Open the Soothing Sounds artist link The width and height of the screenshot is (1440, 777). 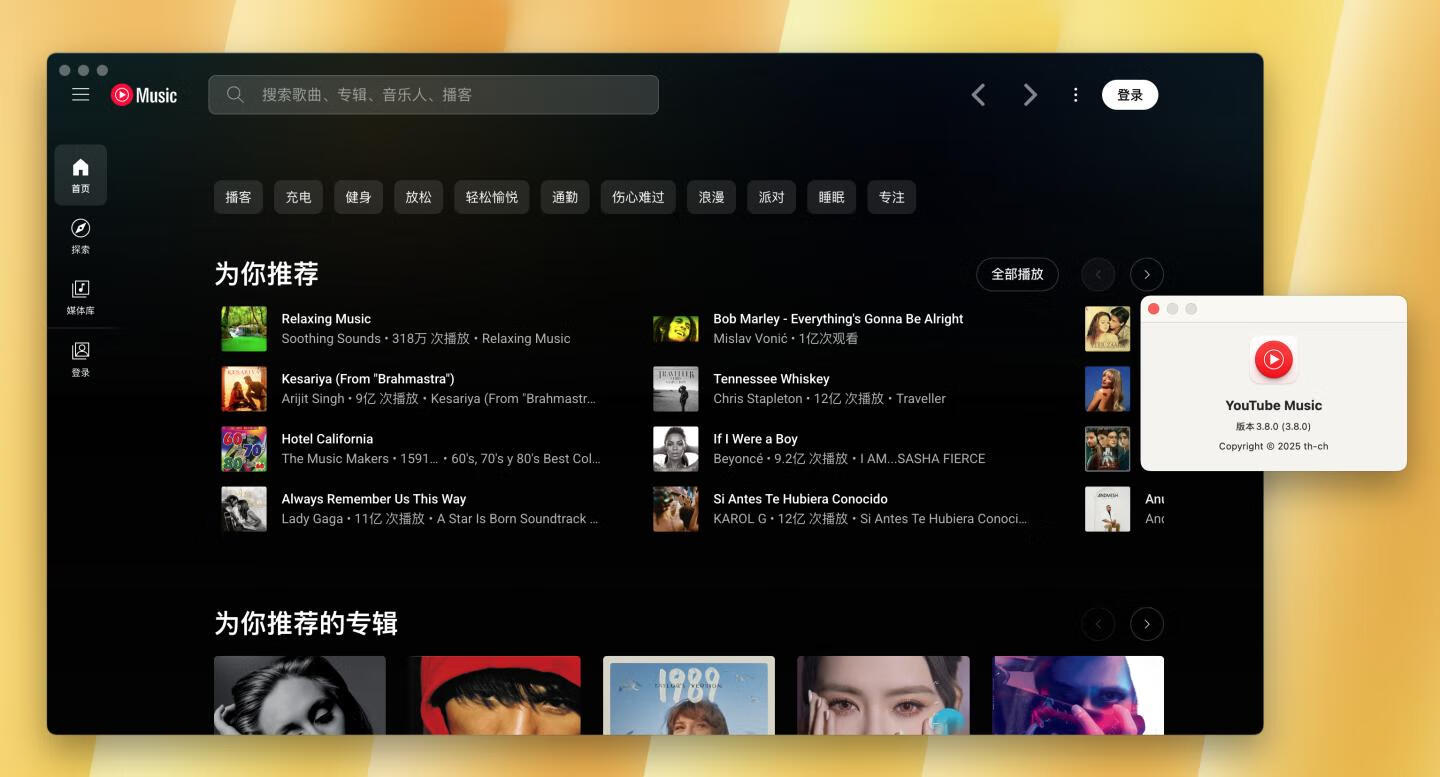click(331, 339)
